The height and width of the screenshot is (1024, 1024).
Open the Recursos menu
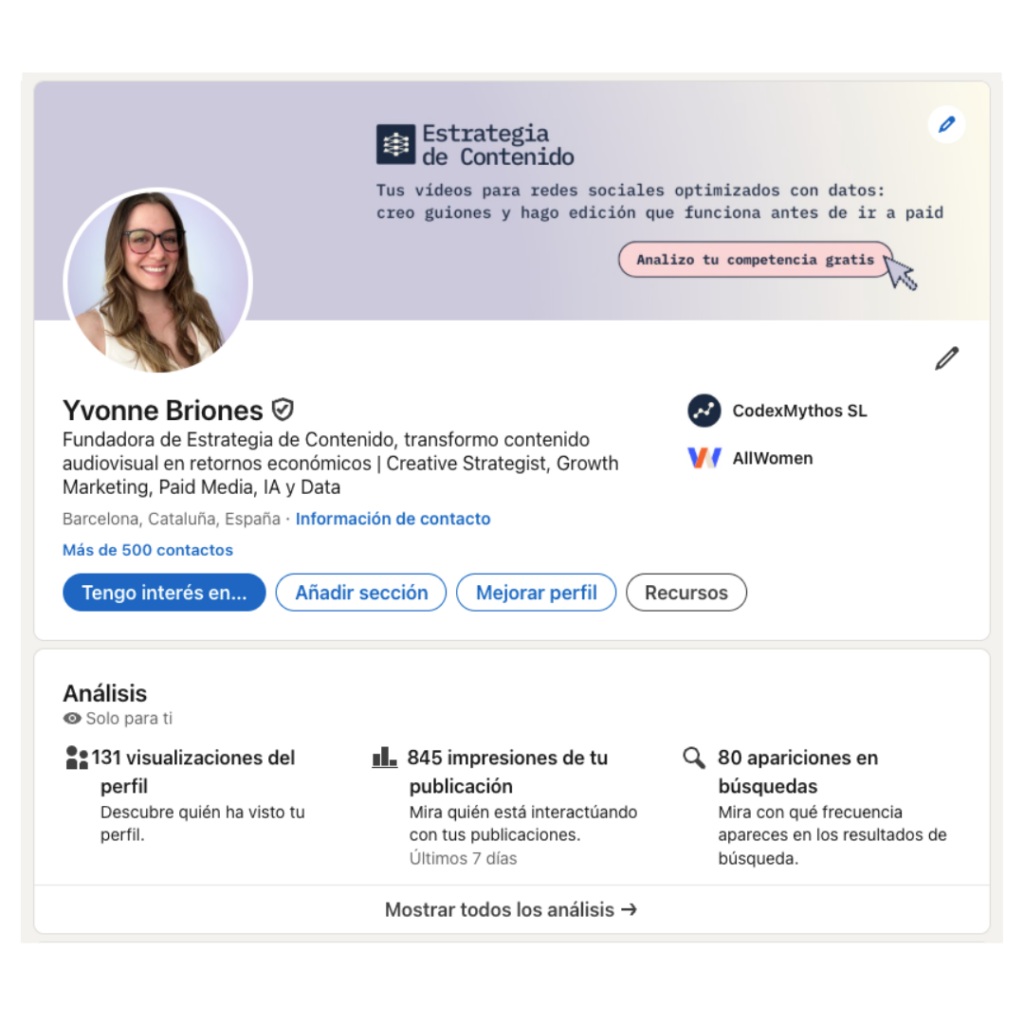coord(686,592)
